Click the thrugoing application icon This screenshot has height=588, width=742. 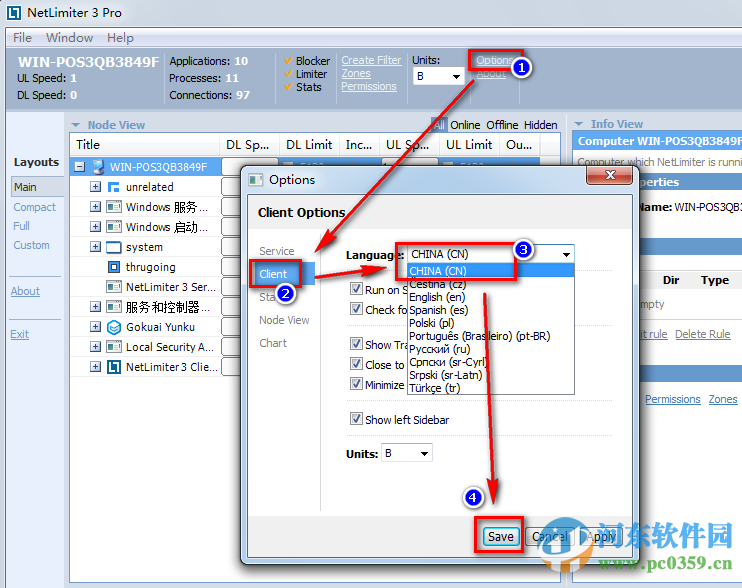[114, 267]
